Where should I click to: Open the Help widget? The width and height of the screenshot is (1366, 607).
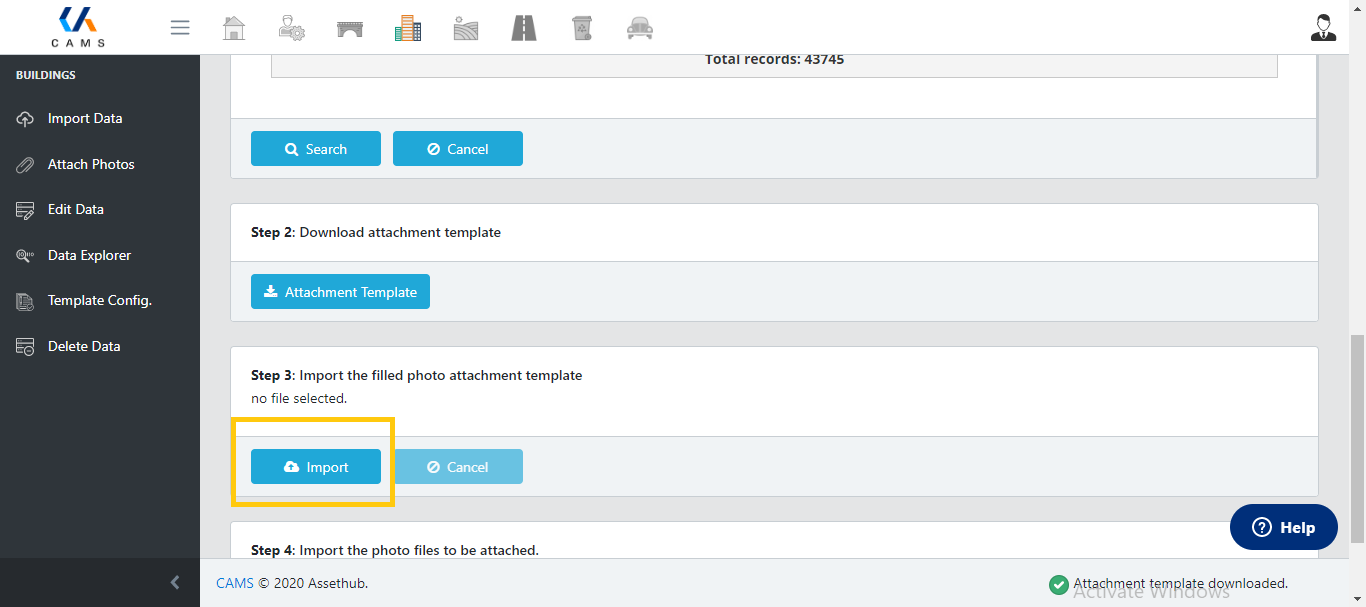tap(1284, 527)
